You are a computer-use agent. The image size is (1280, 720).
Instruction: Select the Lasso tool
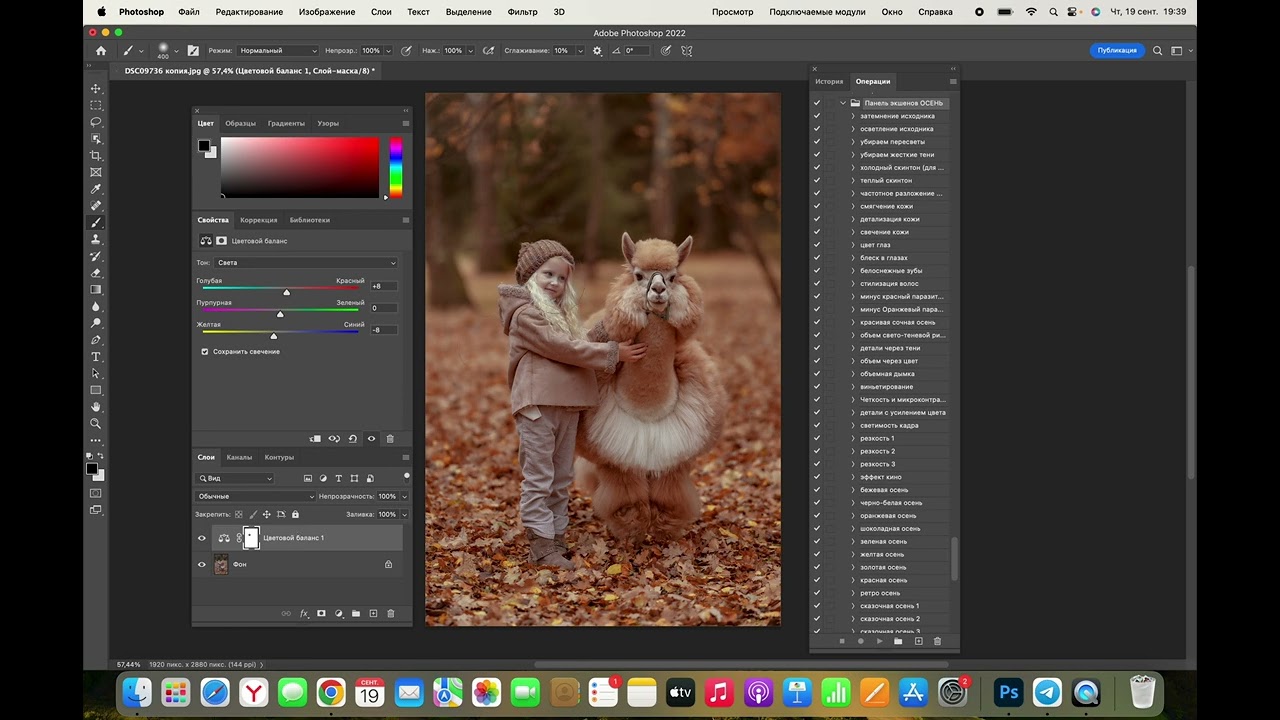point(96,122)
